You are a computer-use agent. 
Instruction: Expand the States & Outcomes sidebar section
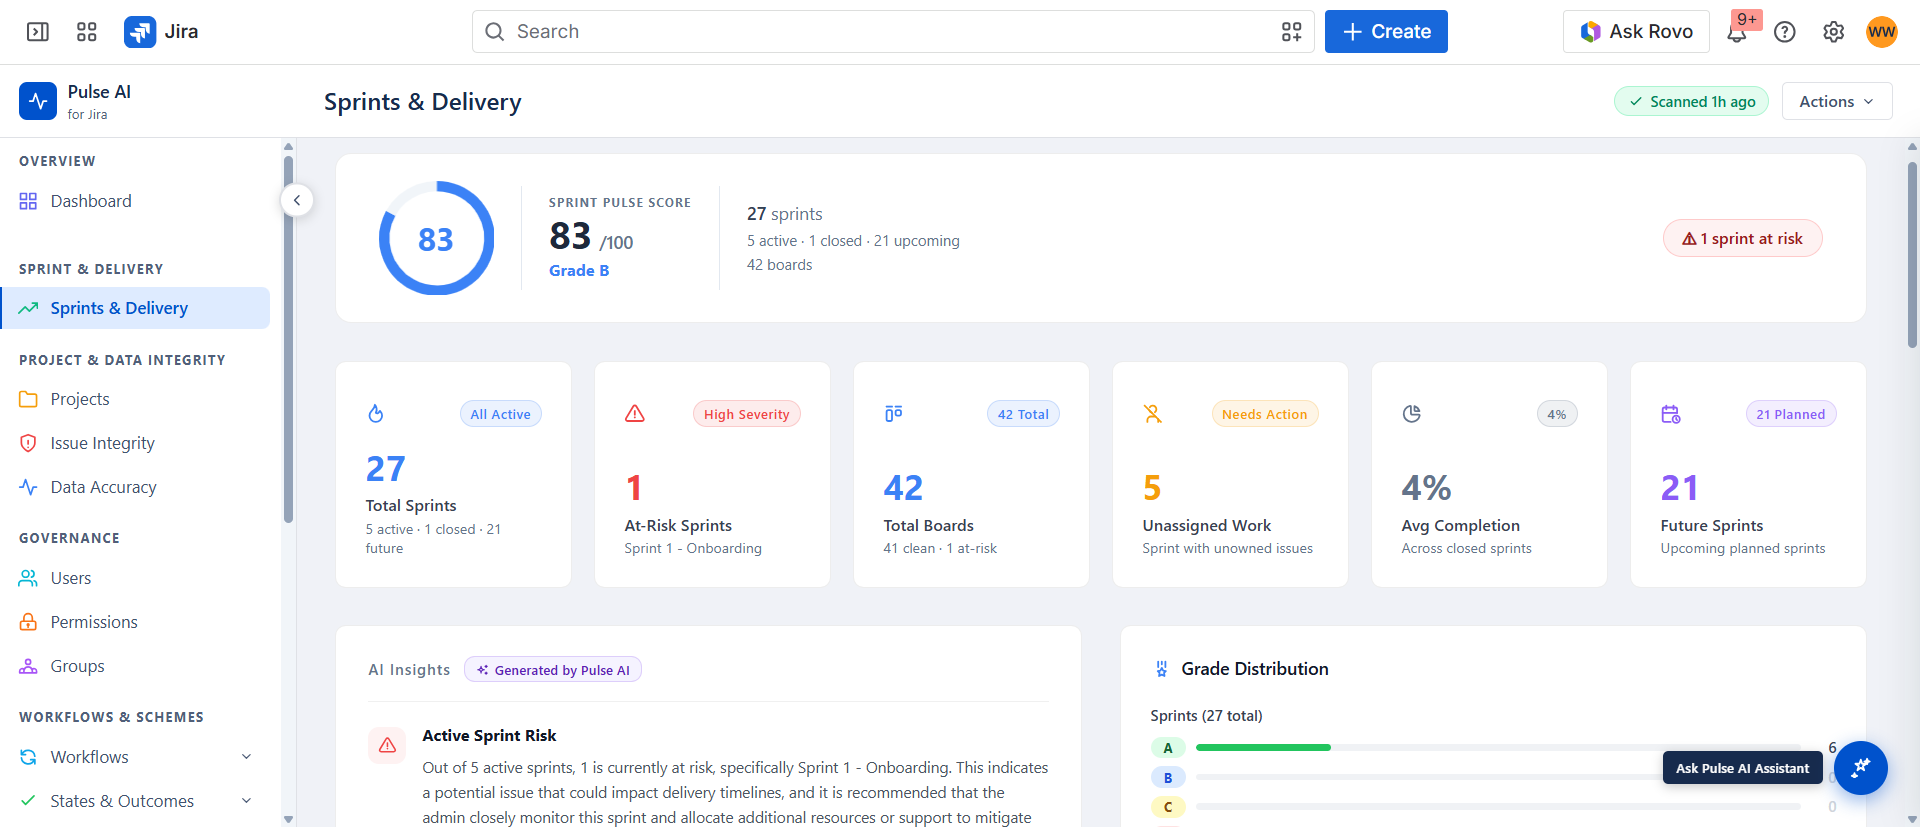(x=246, y=801)
